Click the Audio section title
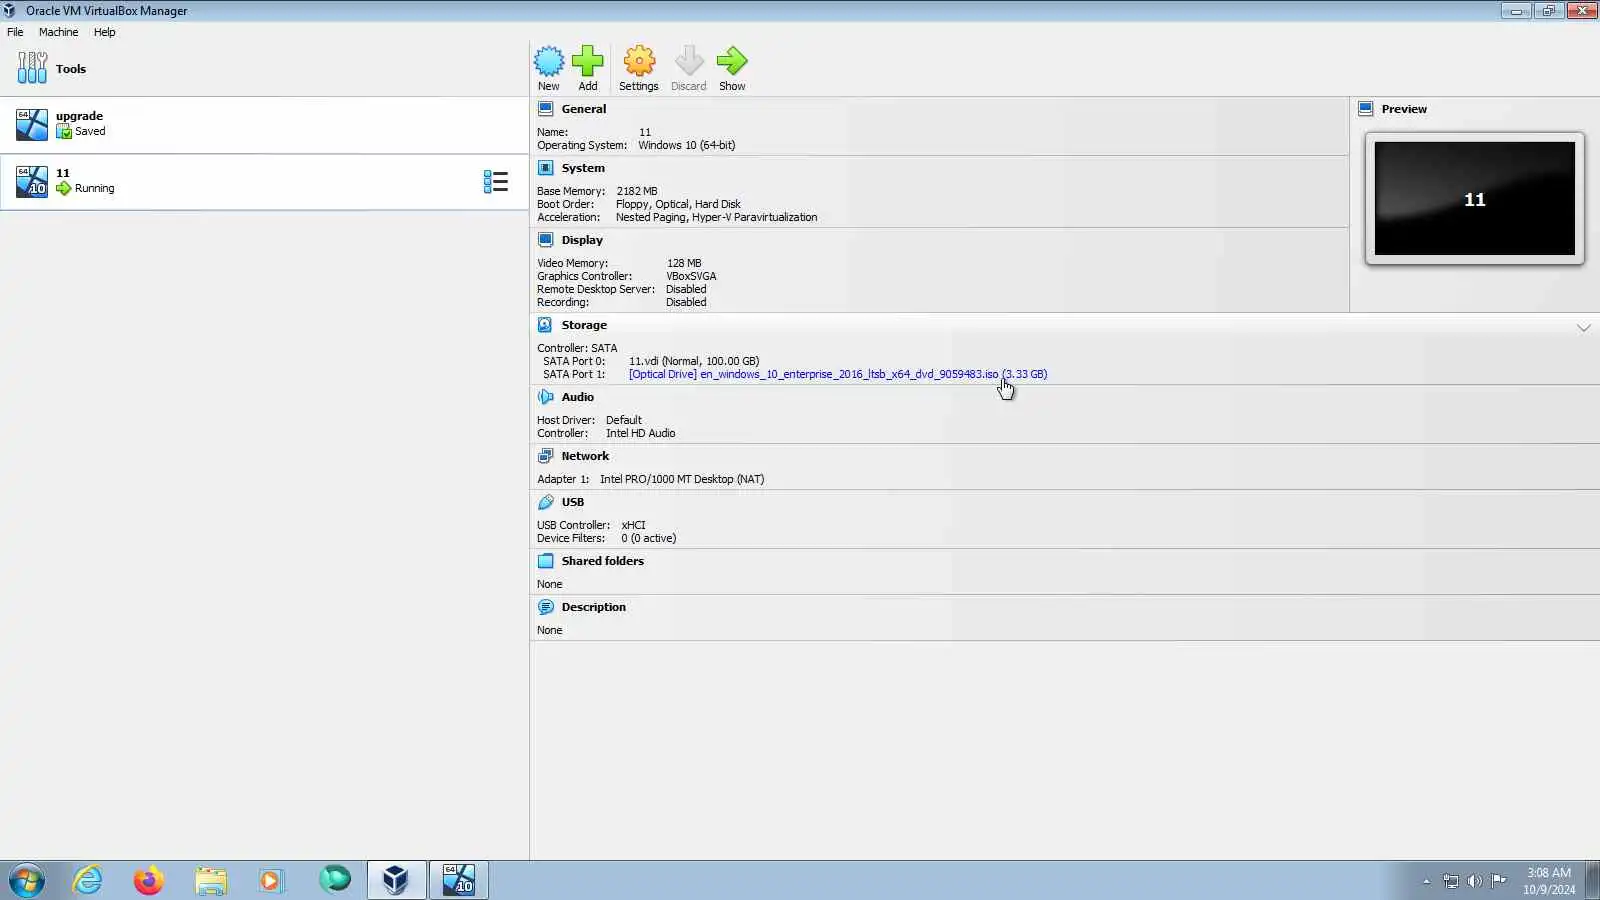 [578, 397]
